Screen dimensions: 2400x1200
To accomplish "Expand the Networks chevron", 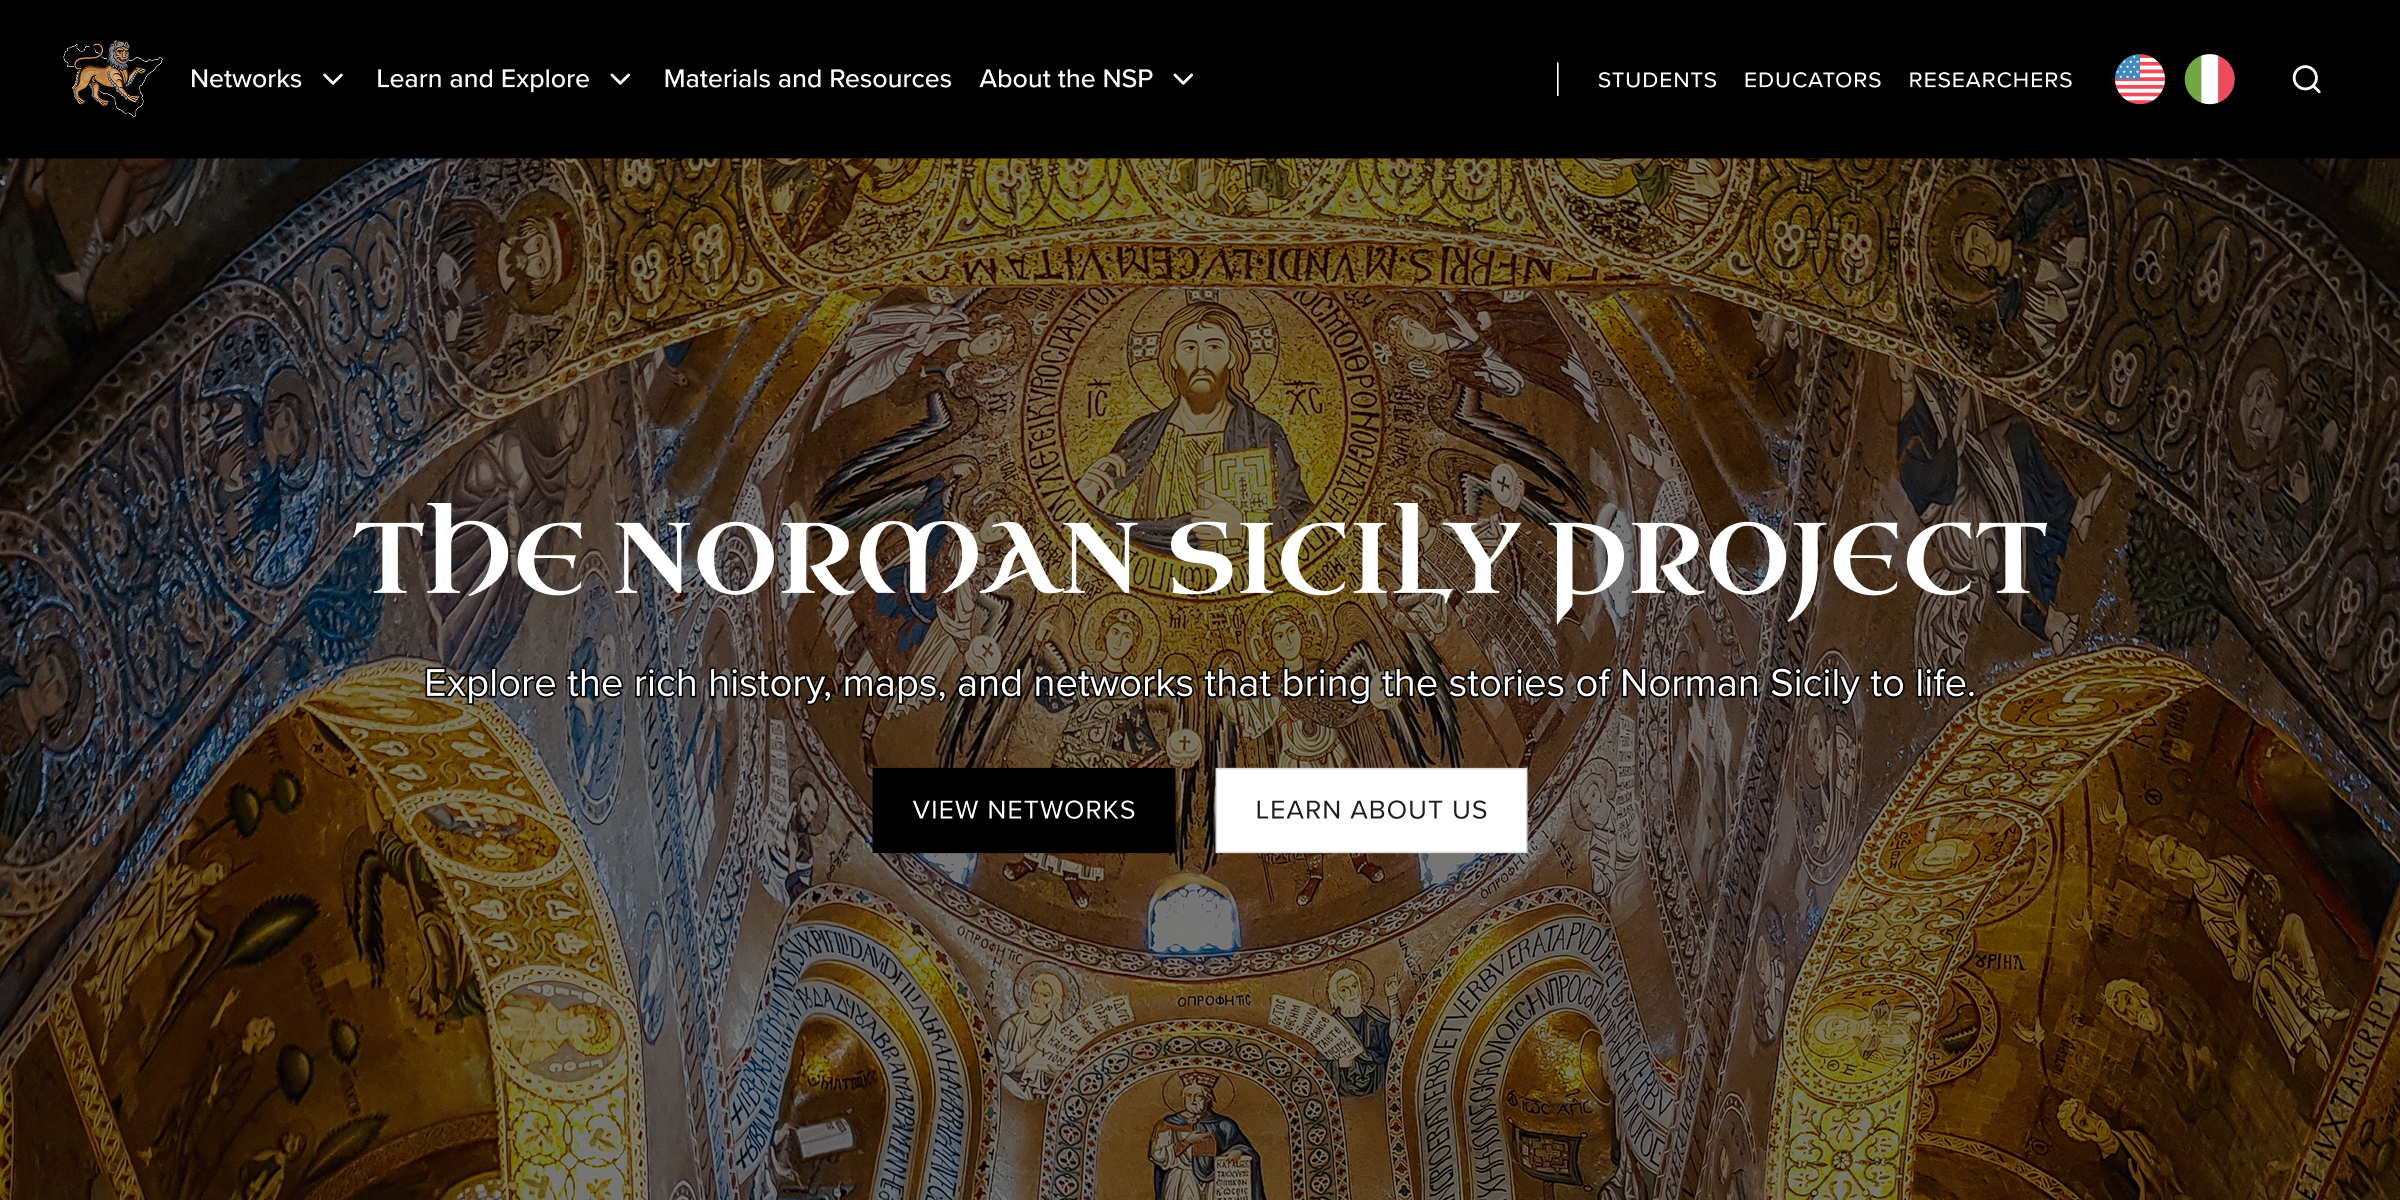I will pyautogui.click(x=333, y=79).
